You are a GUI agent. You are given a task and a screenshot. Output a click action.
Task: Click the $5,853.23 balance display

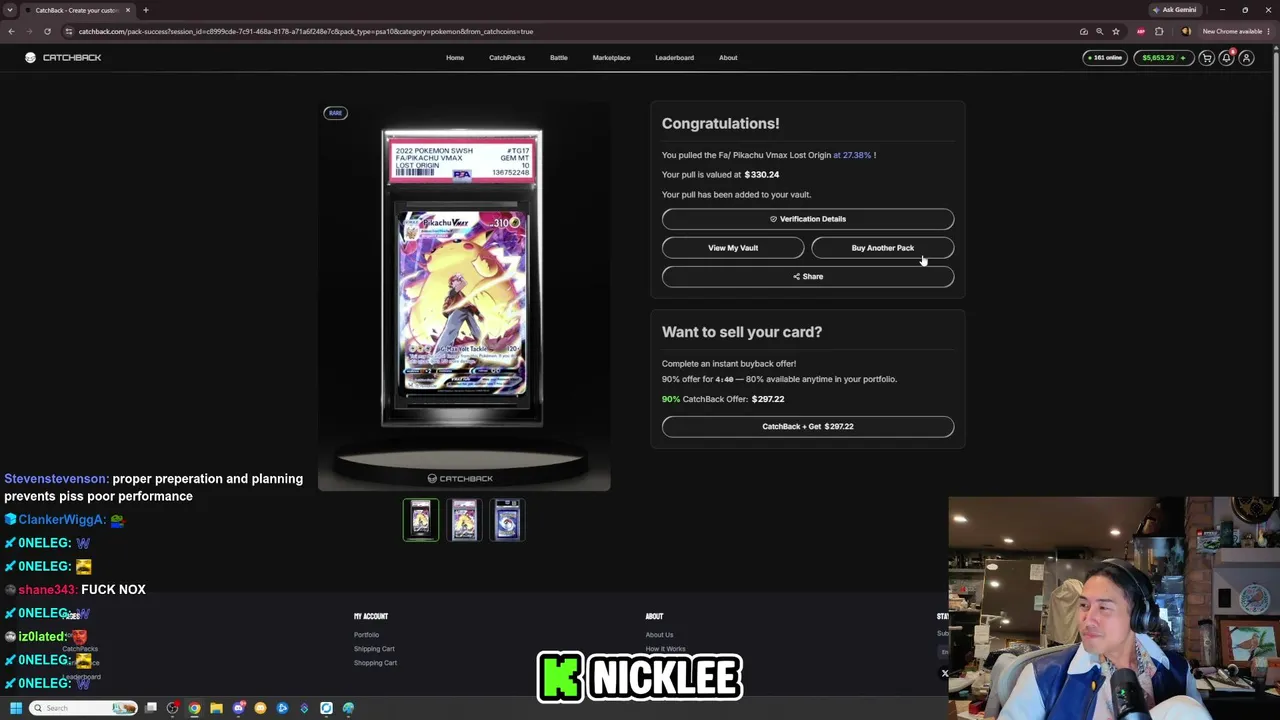pos(1158,58)
